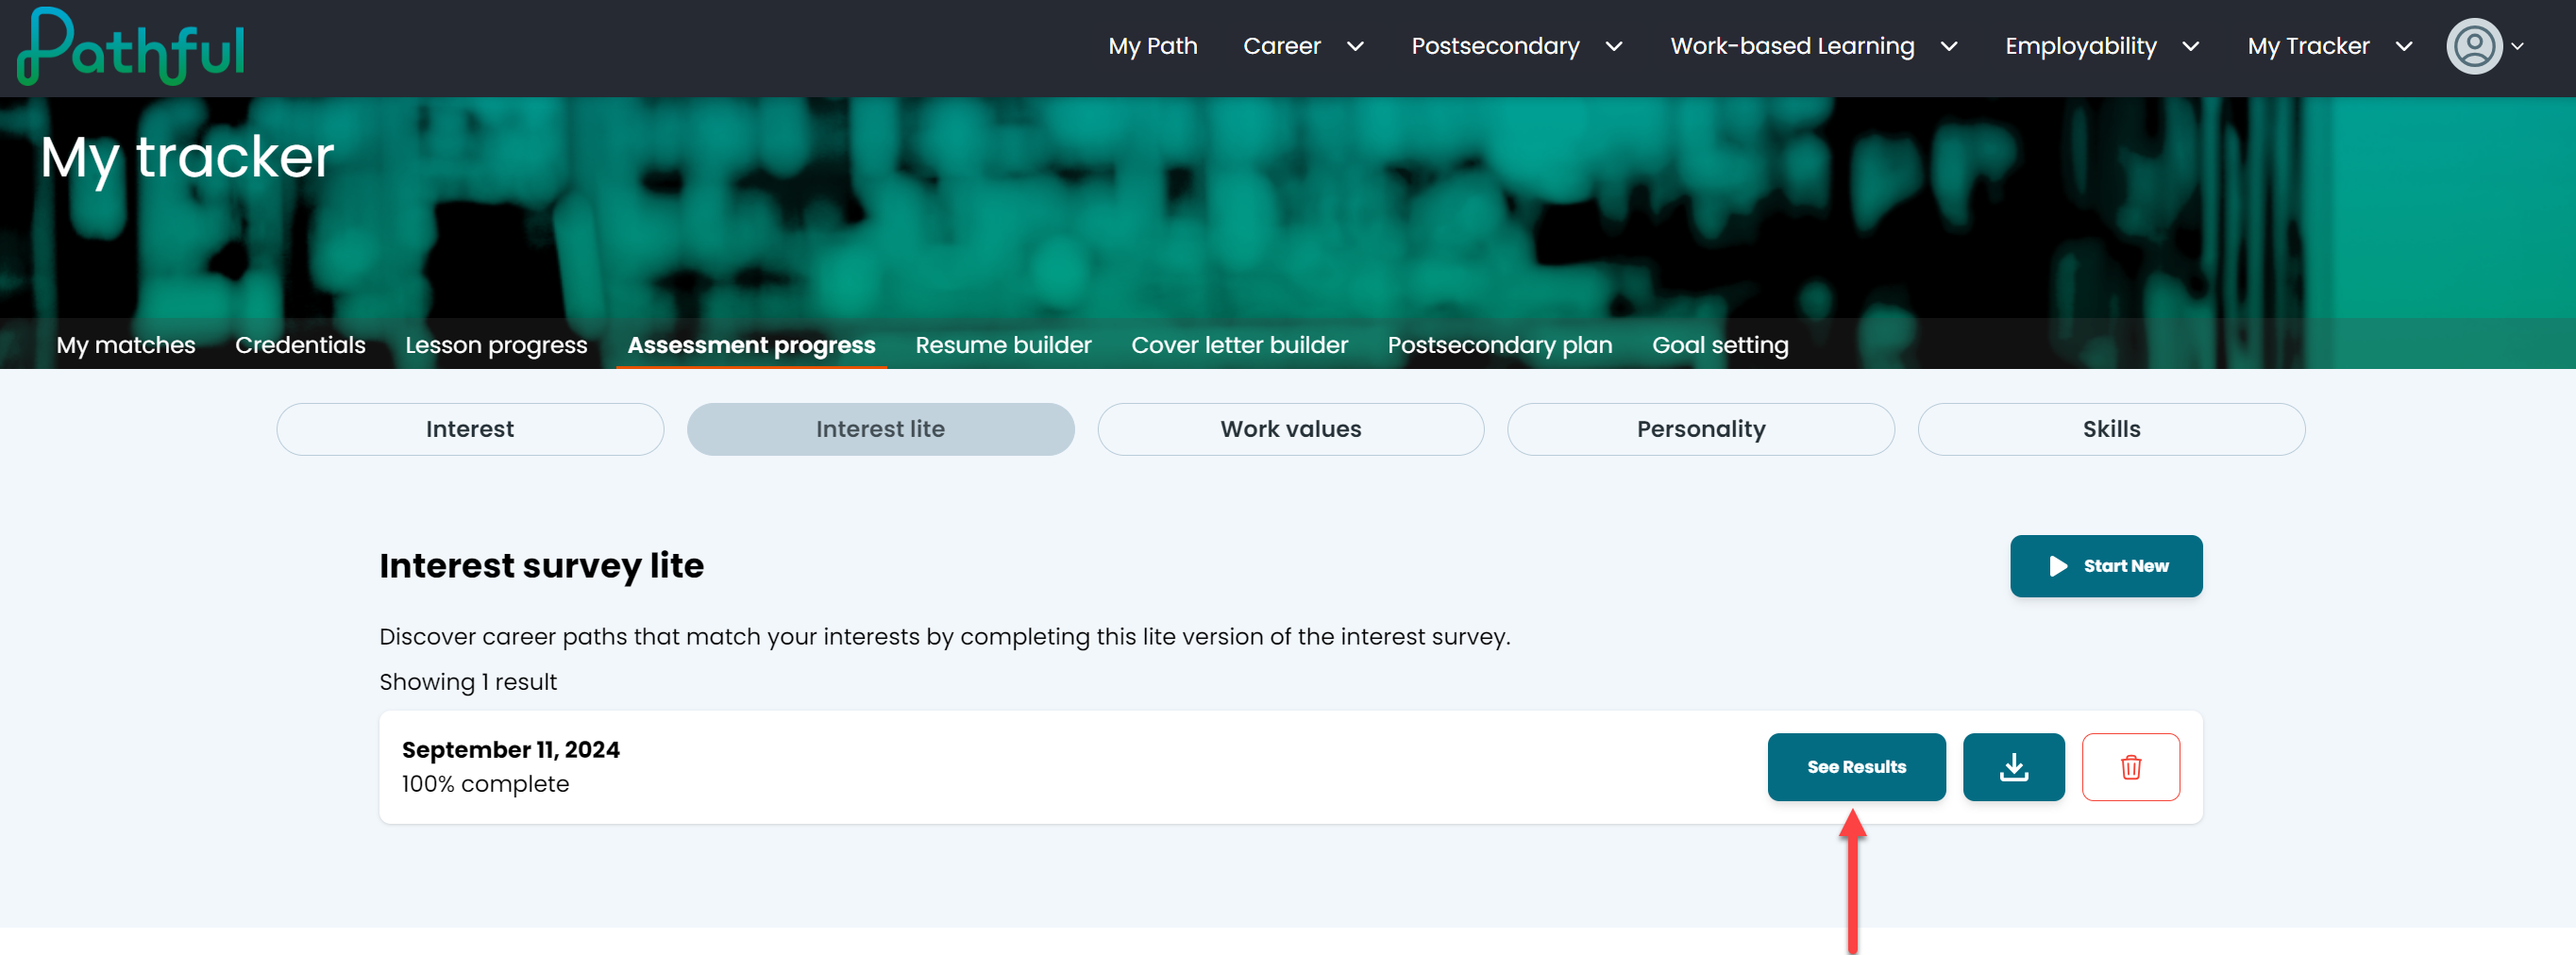Open the Cover letter builder tab

coord(1239,345)
